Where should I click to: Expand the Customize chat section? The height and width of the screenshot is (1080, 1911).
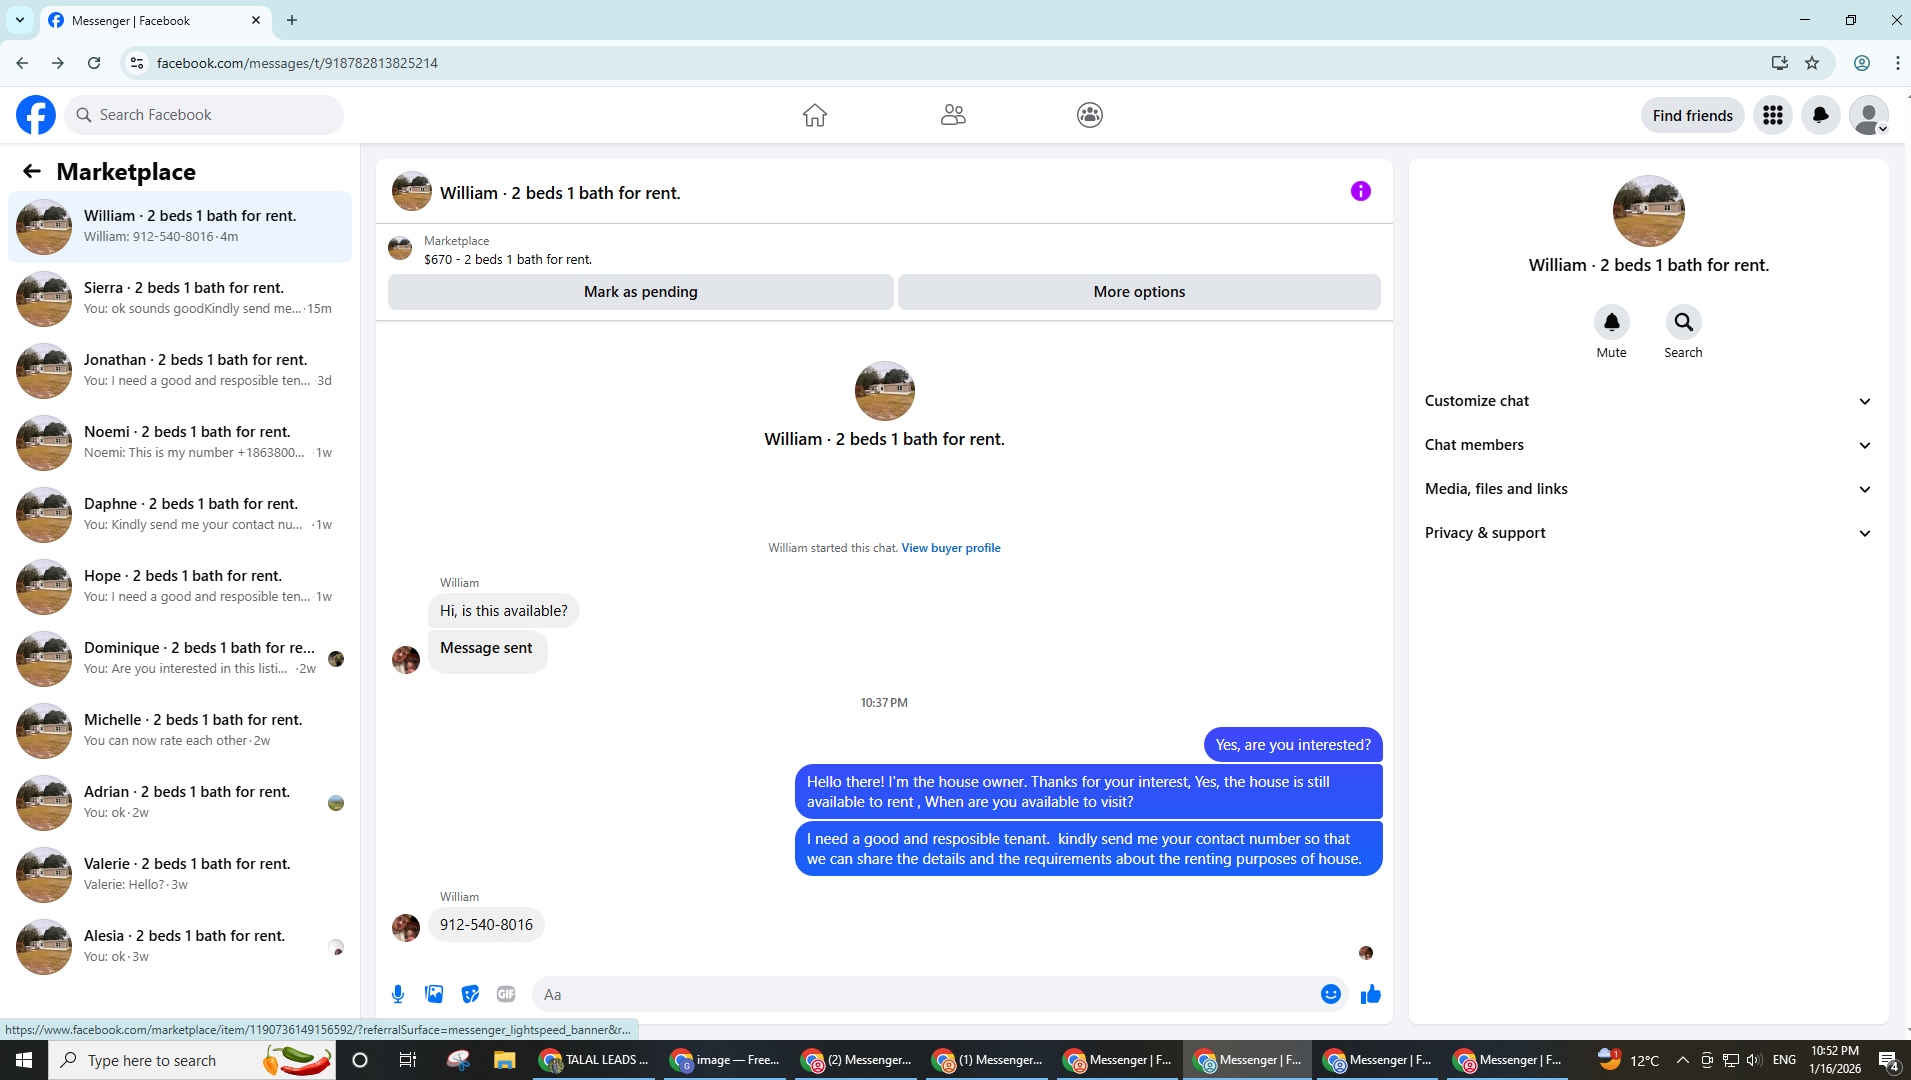coord(1648,401)
